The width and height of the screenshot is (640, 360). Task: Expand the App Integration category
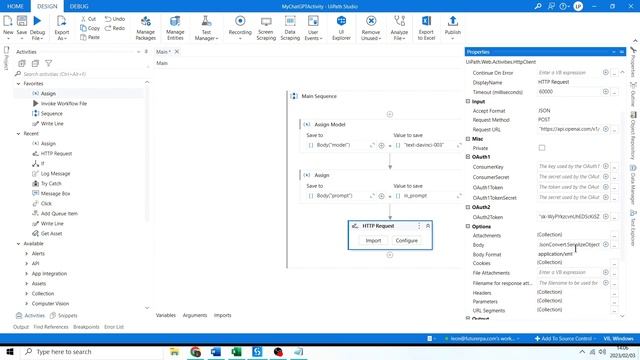coord(27,273)
